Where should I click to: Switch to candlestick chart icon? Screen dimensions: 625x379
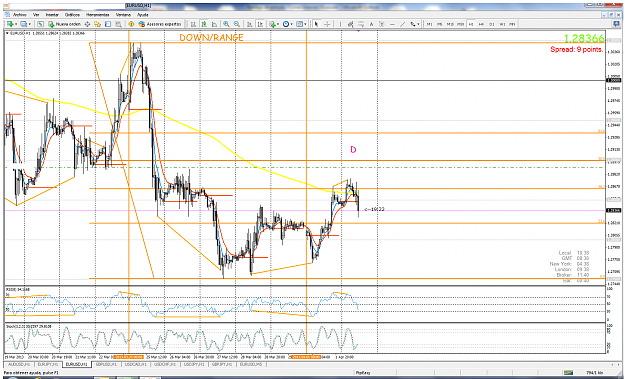click(x=204, y=24)
